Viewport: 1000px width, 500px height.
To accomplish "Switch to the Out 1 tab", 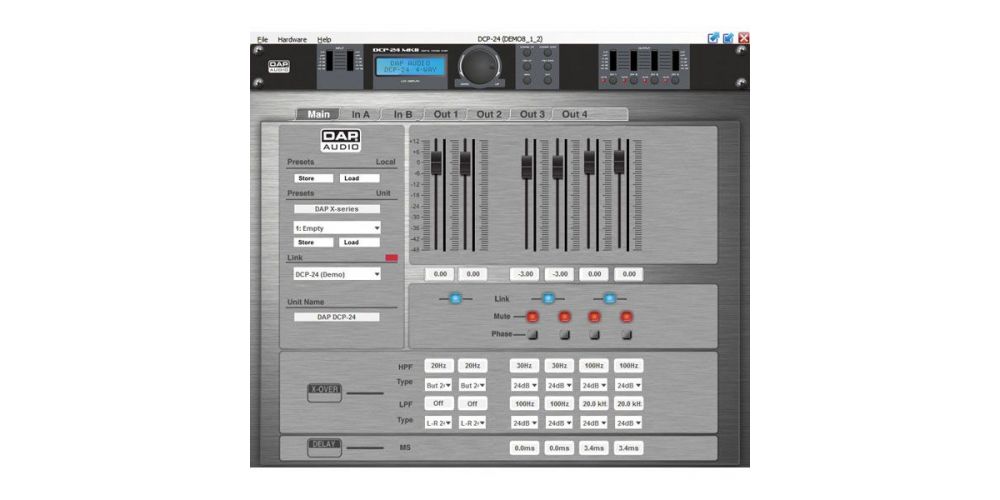I will click(446, 114).
